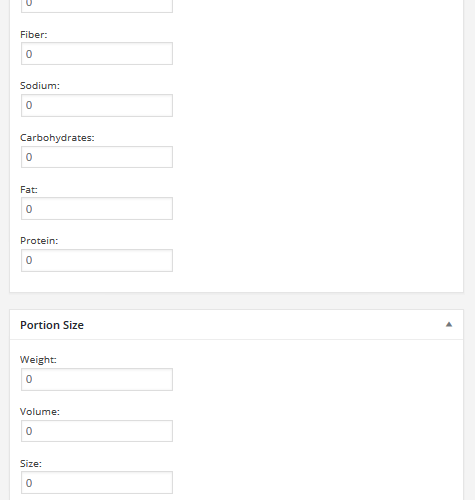Click the Carbohydrates label
This screenshot has height=500, width=475.
point(57,138)
